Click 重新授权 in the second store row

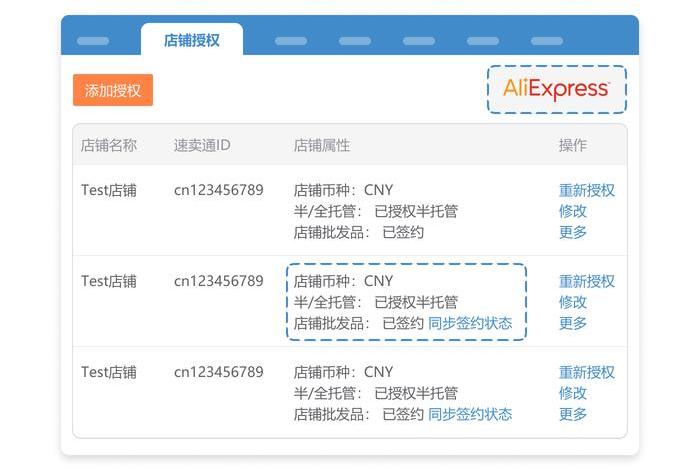click(587, 281)
